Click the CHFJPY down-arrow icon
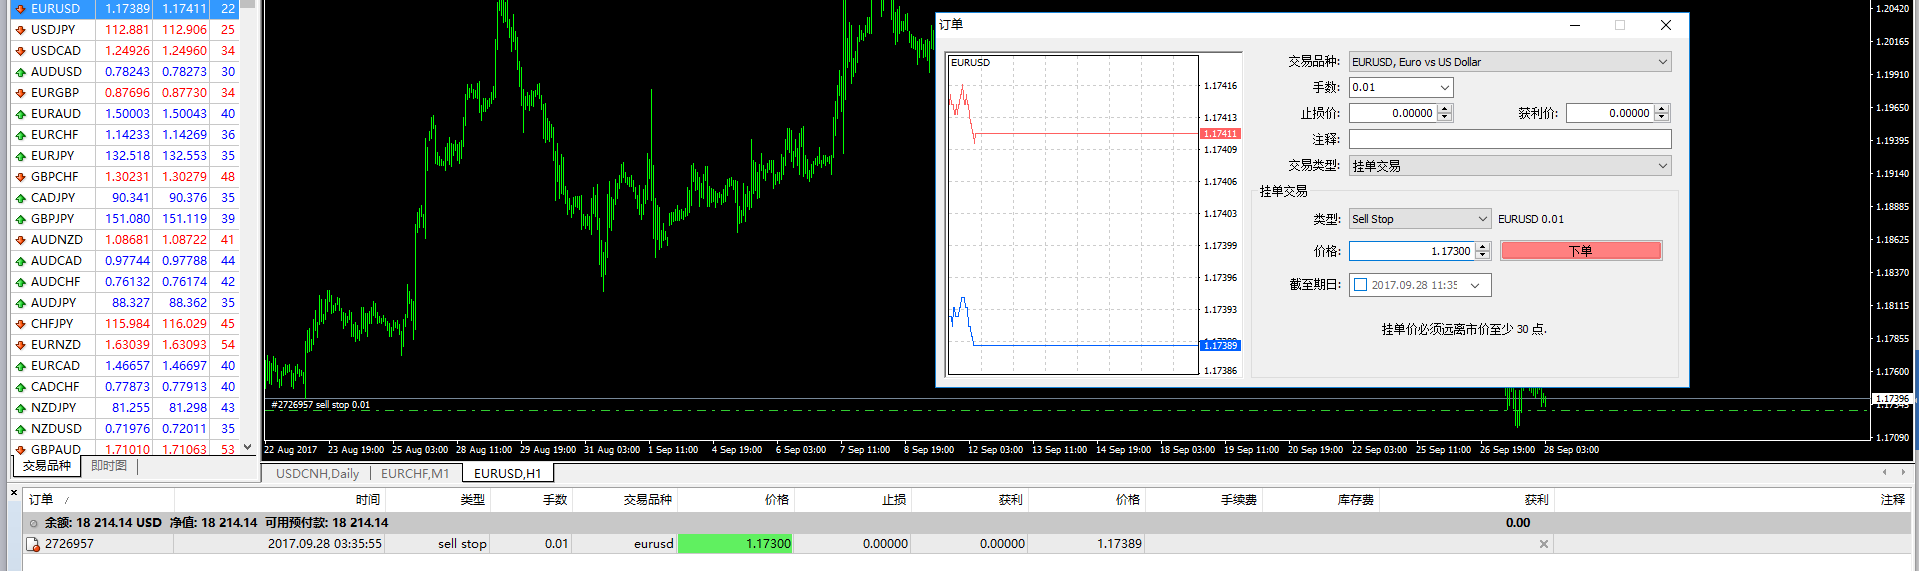The width and height of the screenshot is (1919, 571). (x=20, y=324)
